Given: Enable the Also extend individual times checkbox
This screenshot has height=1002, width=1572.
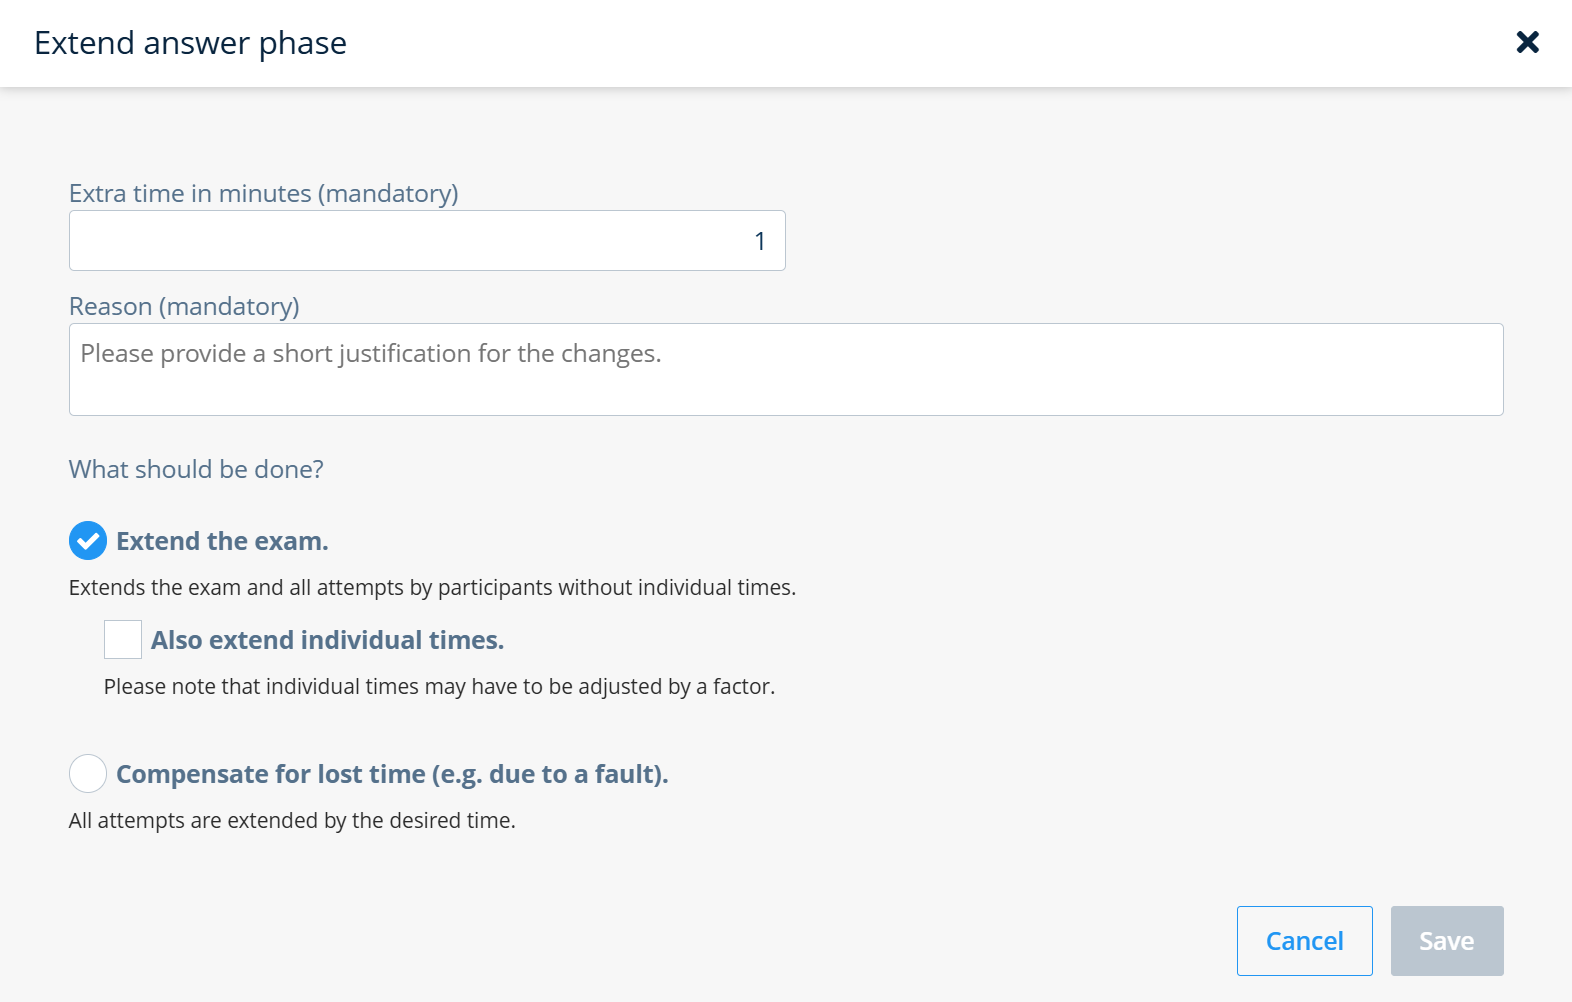Looking at the screenshot, I should click(123, 640).
